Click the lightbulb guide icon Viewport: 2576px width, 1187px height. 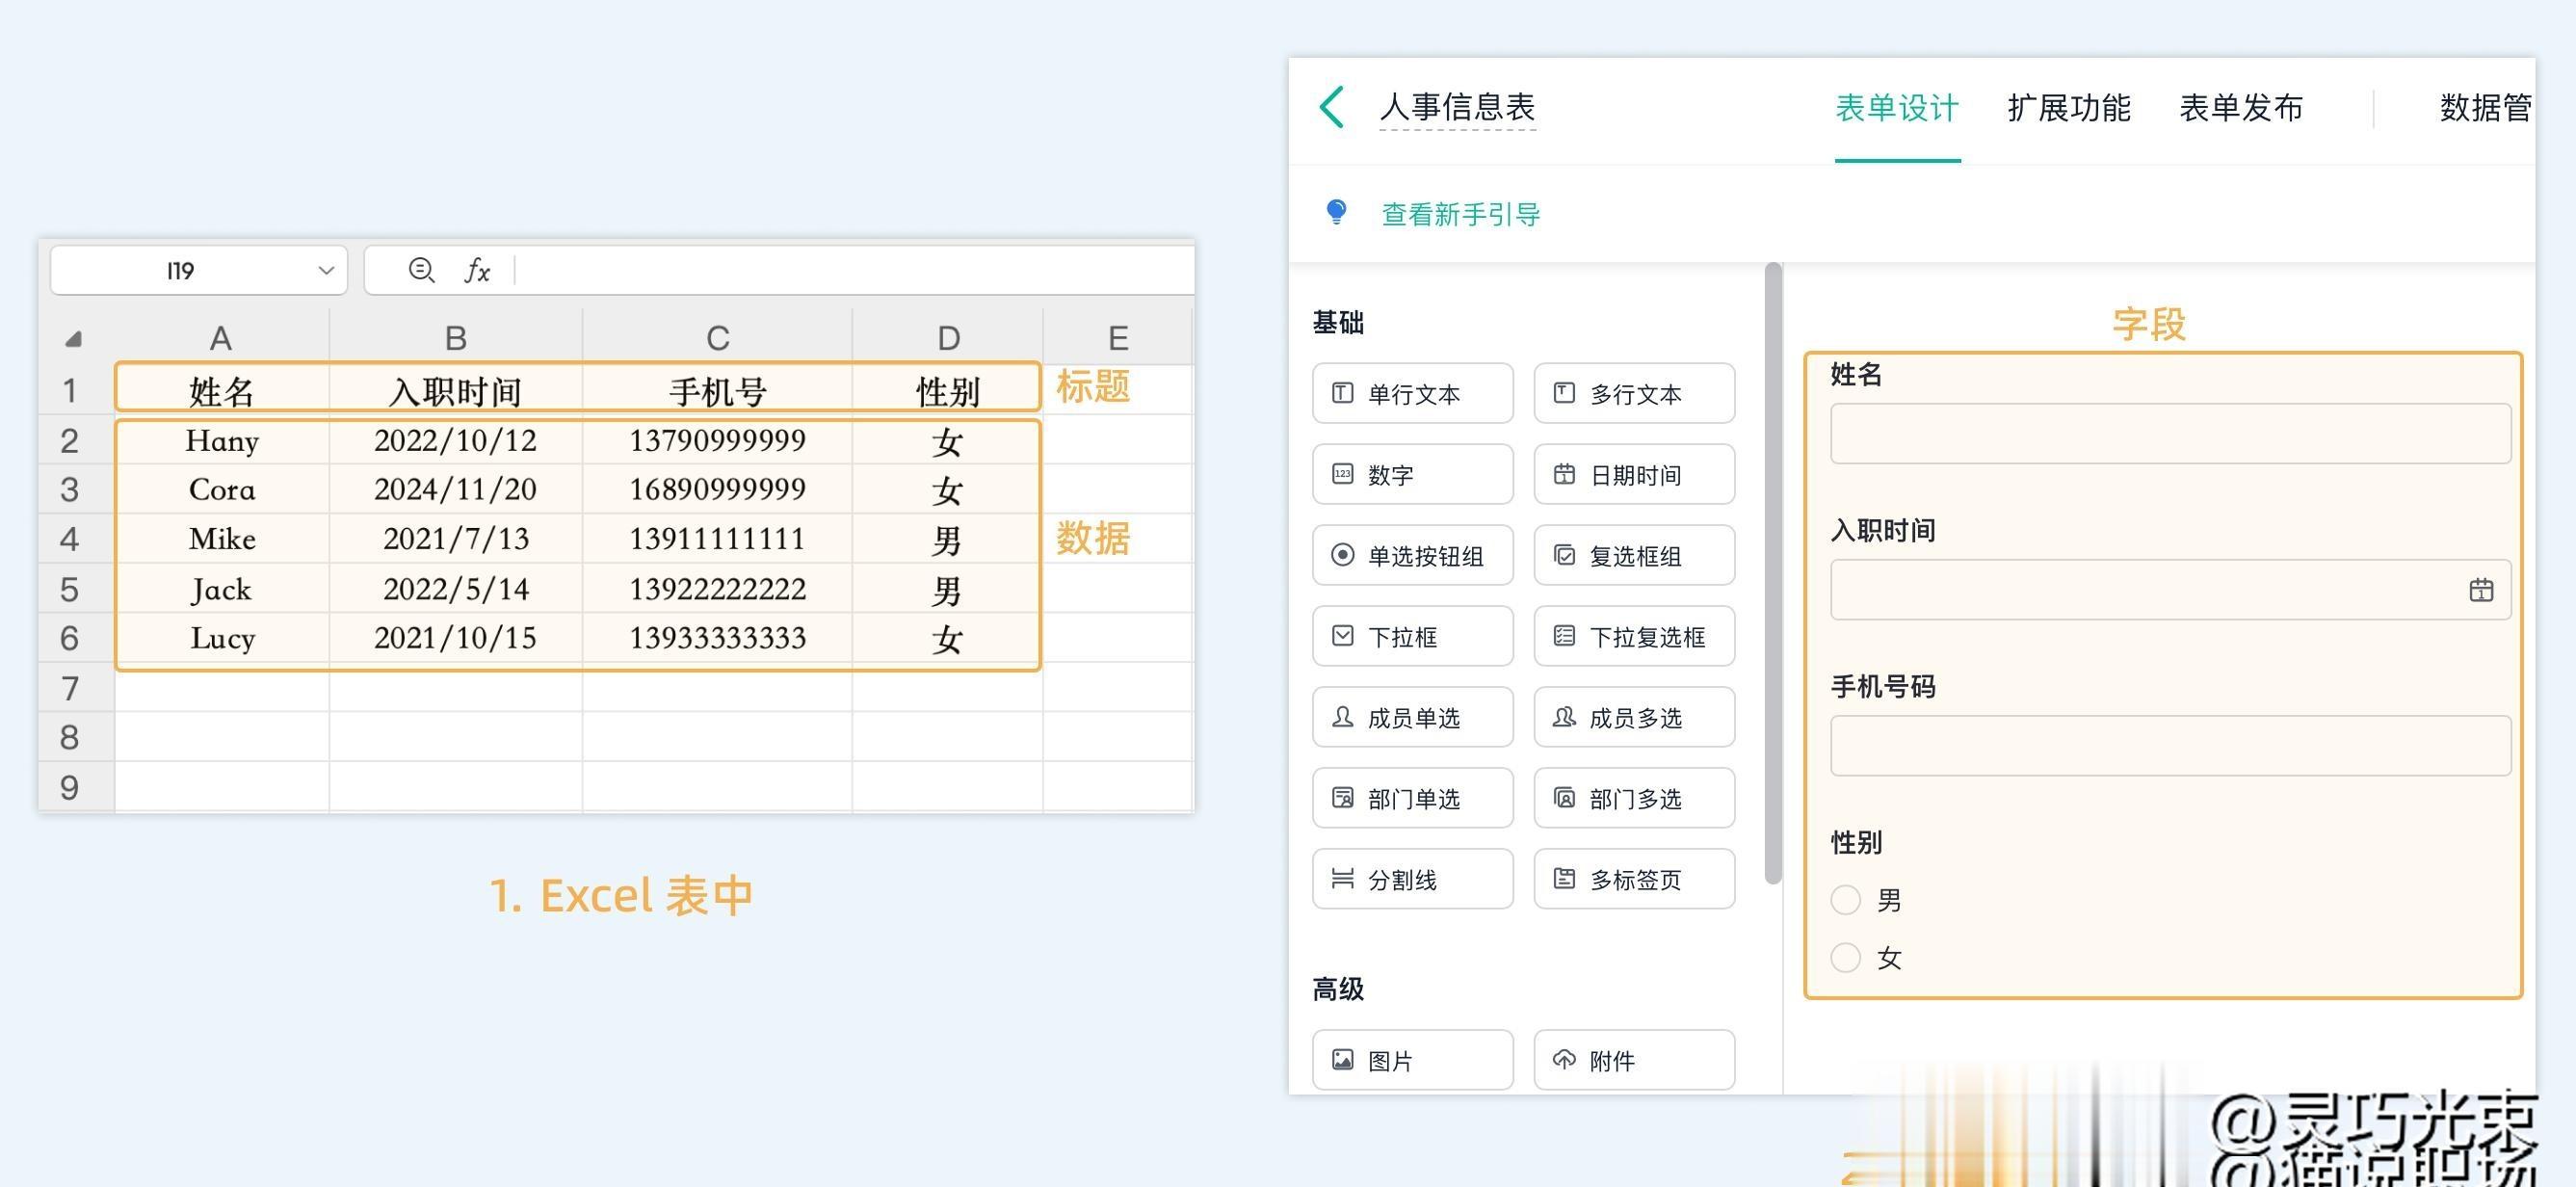1336,212
